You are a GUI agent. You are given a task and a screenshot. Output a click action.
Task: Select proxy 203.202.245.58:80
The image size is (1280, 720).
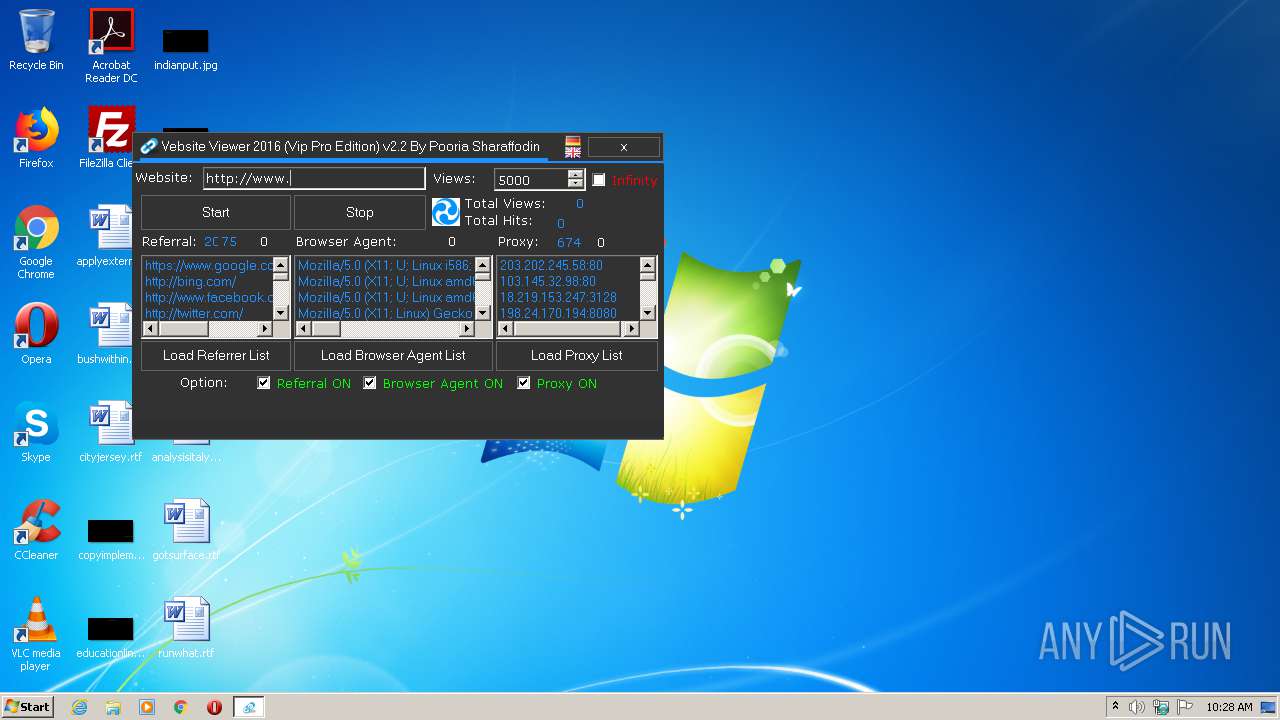(551, 266)
